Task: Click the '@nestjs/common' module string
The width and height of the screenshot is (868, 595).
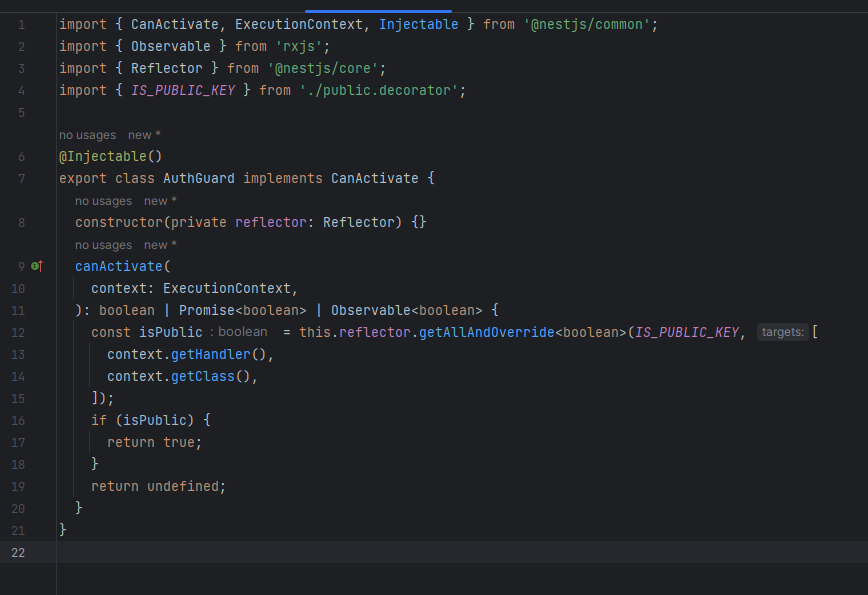Action: point(587,24)
